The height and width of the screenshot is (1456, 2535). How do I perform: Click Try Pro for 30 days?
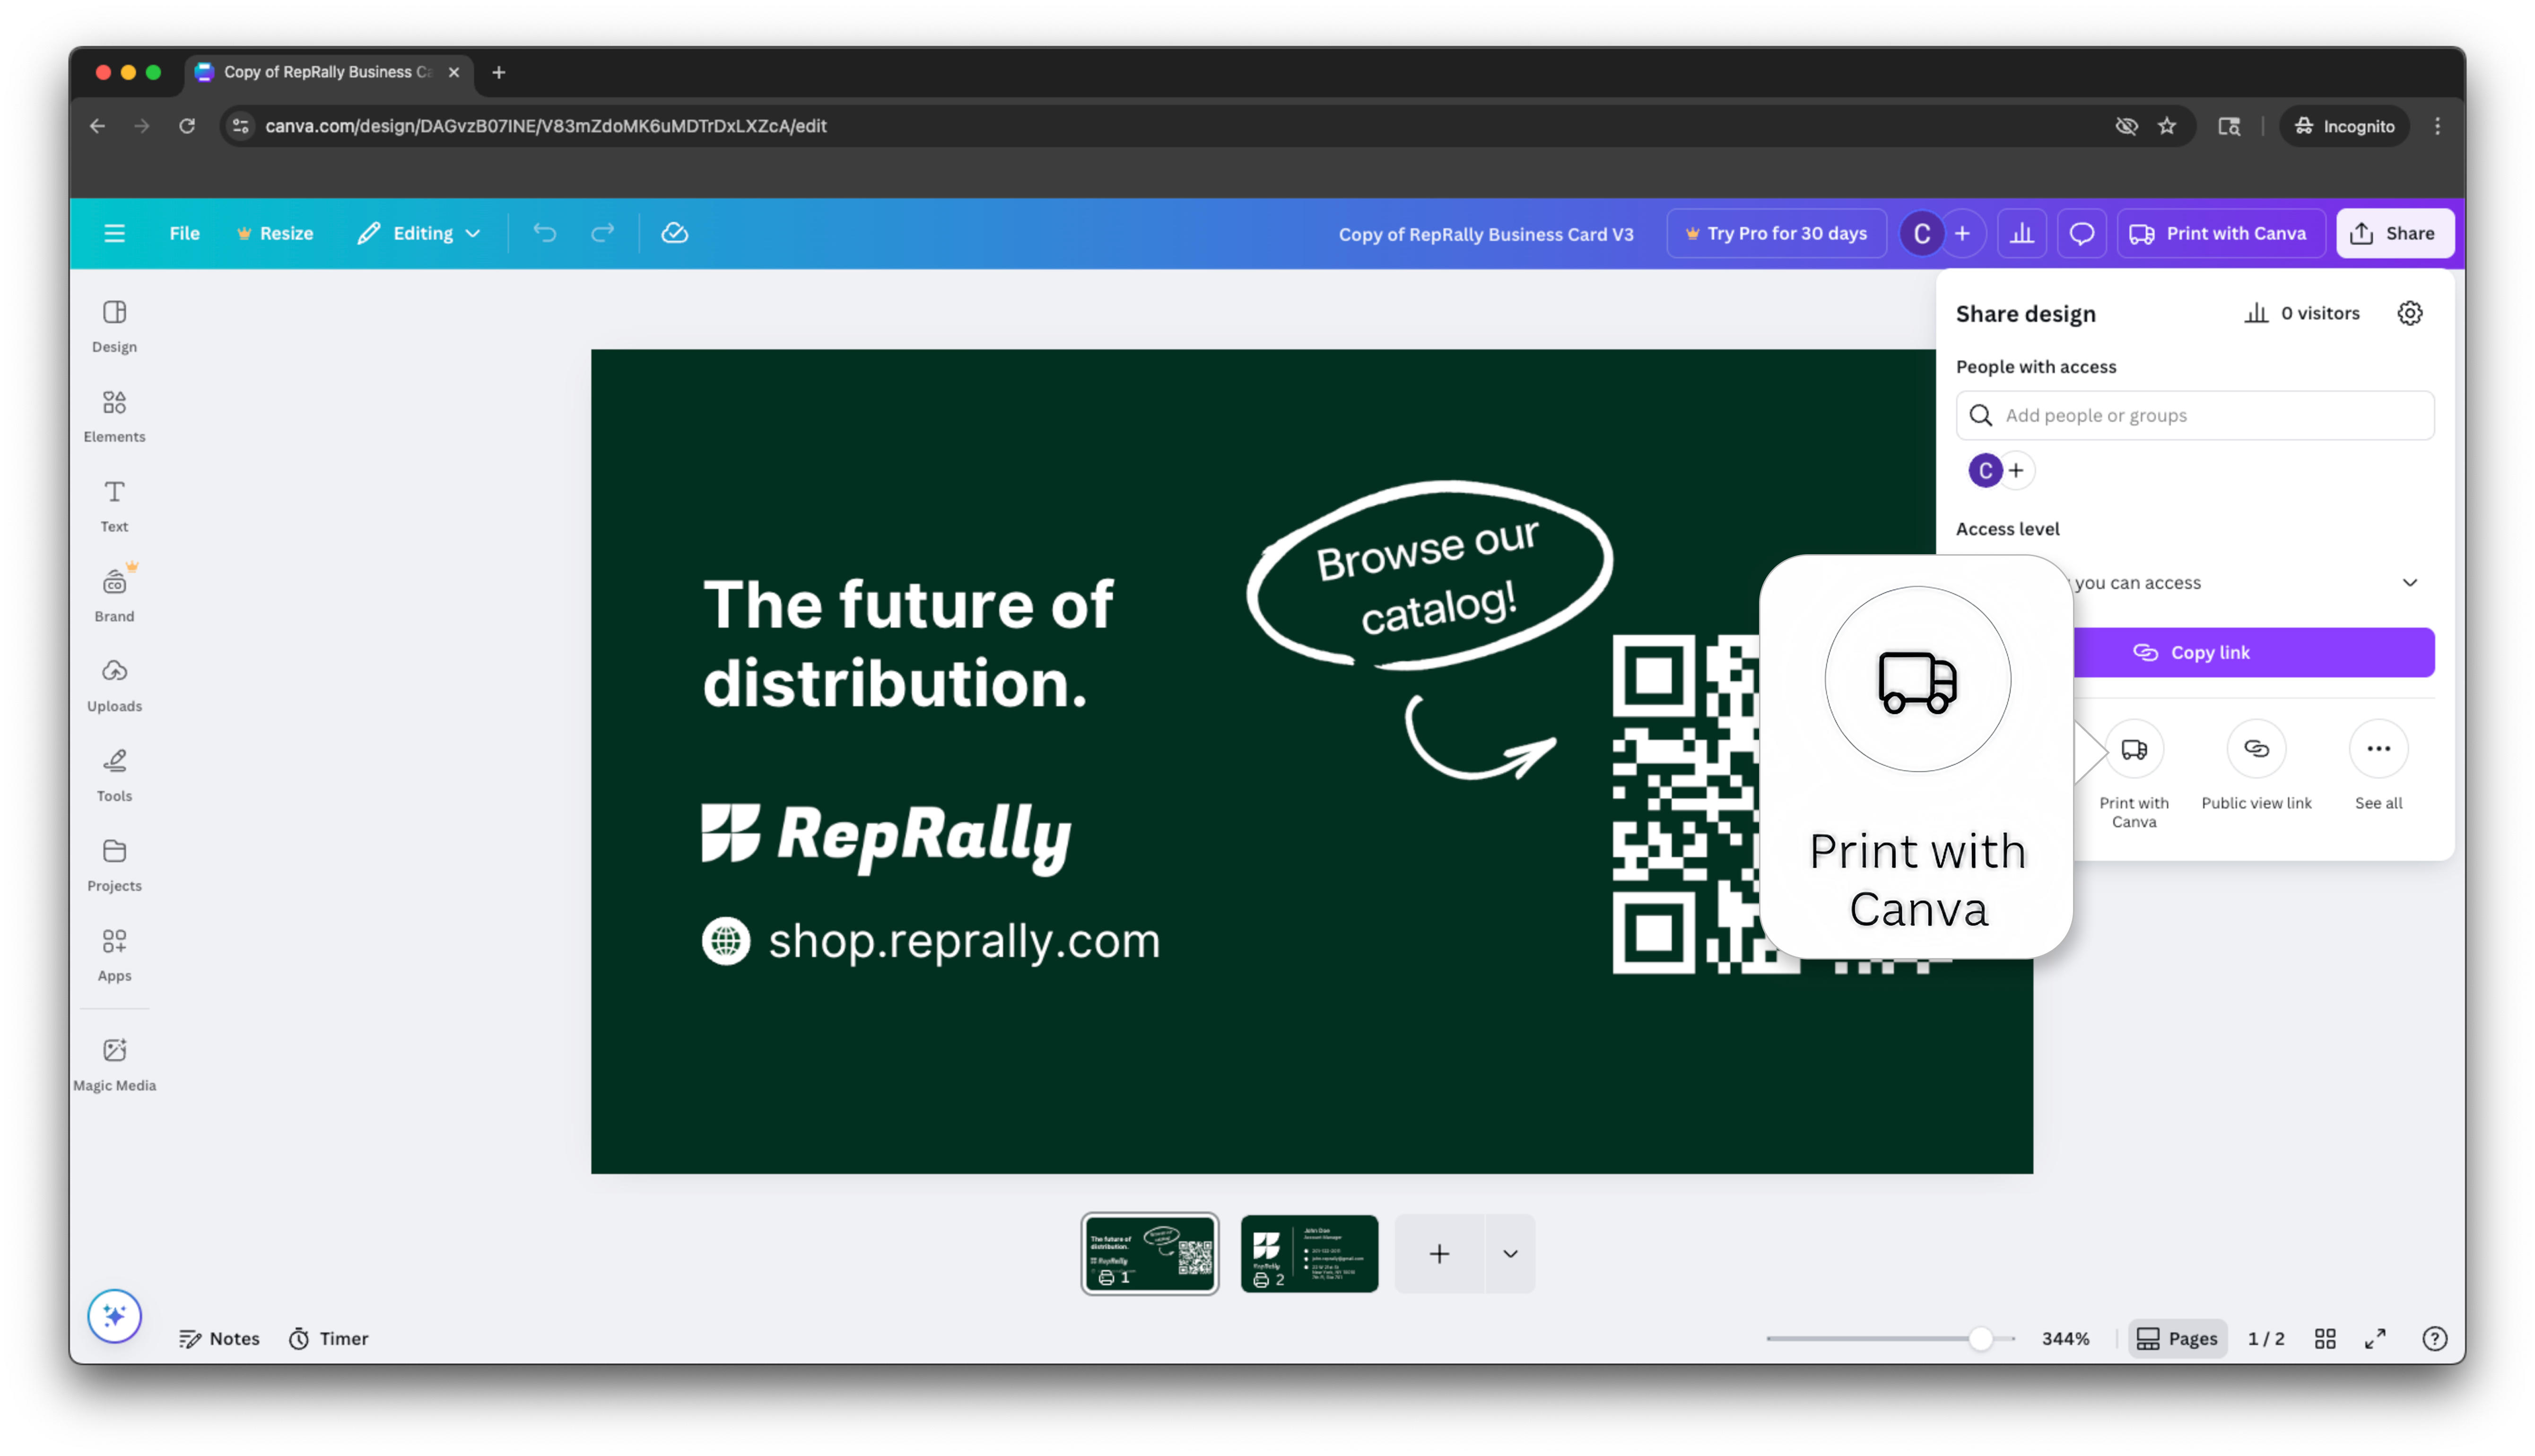(1776, 233)
